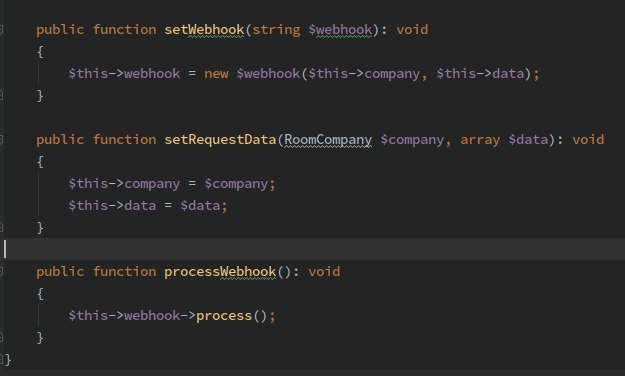Click data property inside new $webhook call
The image size is (625, 376).
508,73
